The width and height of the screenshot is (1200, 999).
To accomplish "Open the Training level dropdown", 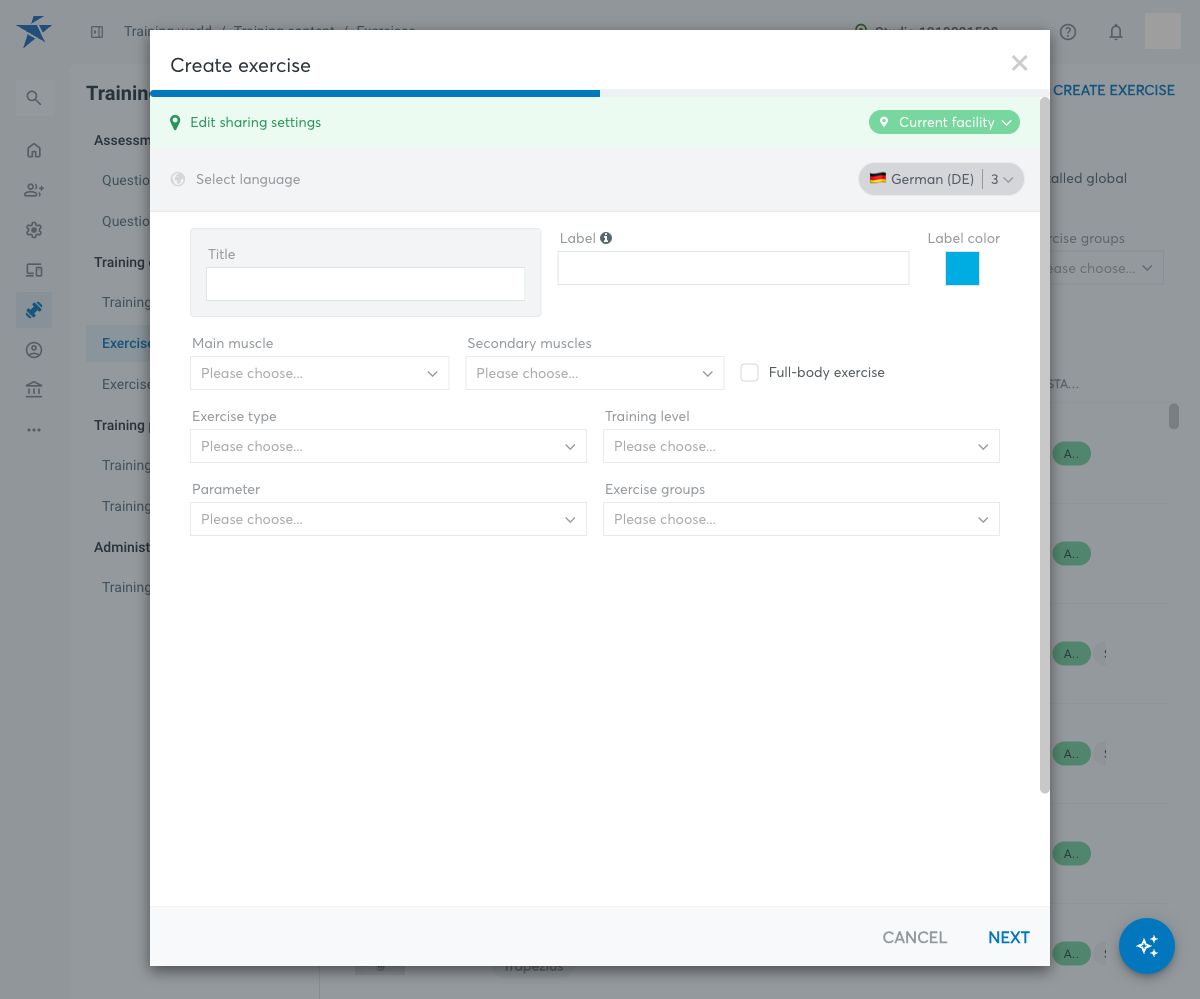I will pyautogui.click(x=801, y=446).
